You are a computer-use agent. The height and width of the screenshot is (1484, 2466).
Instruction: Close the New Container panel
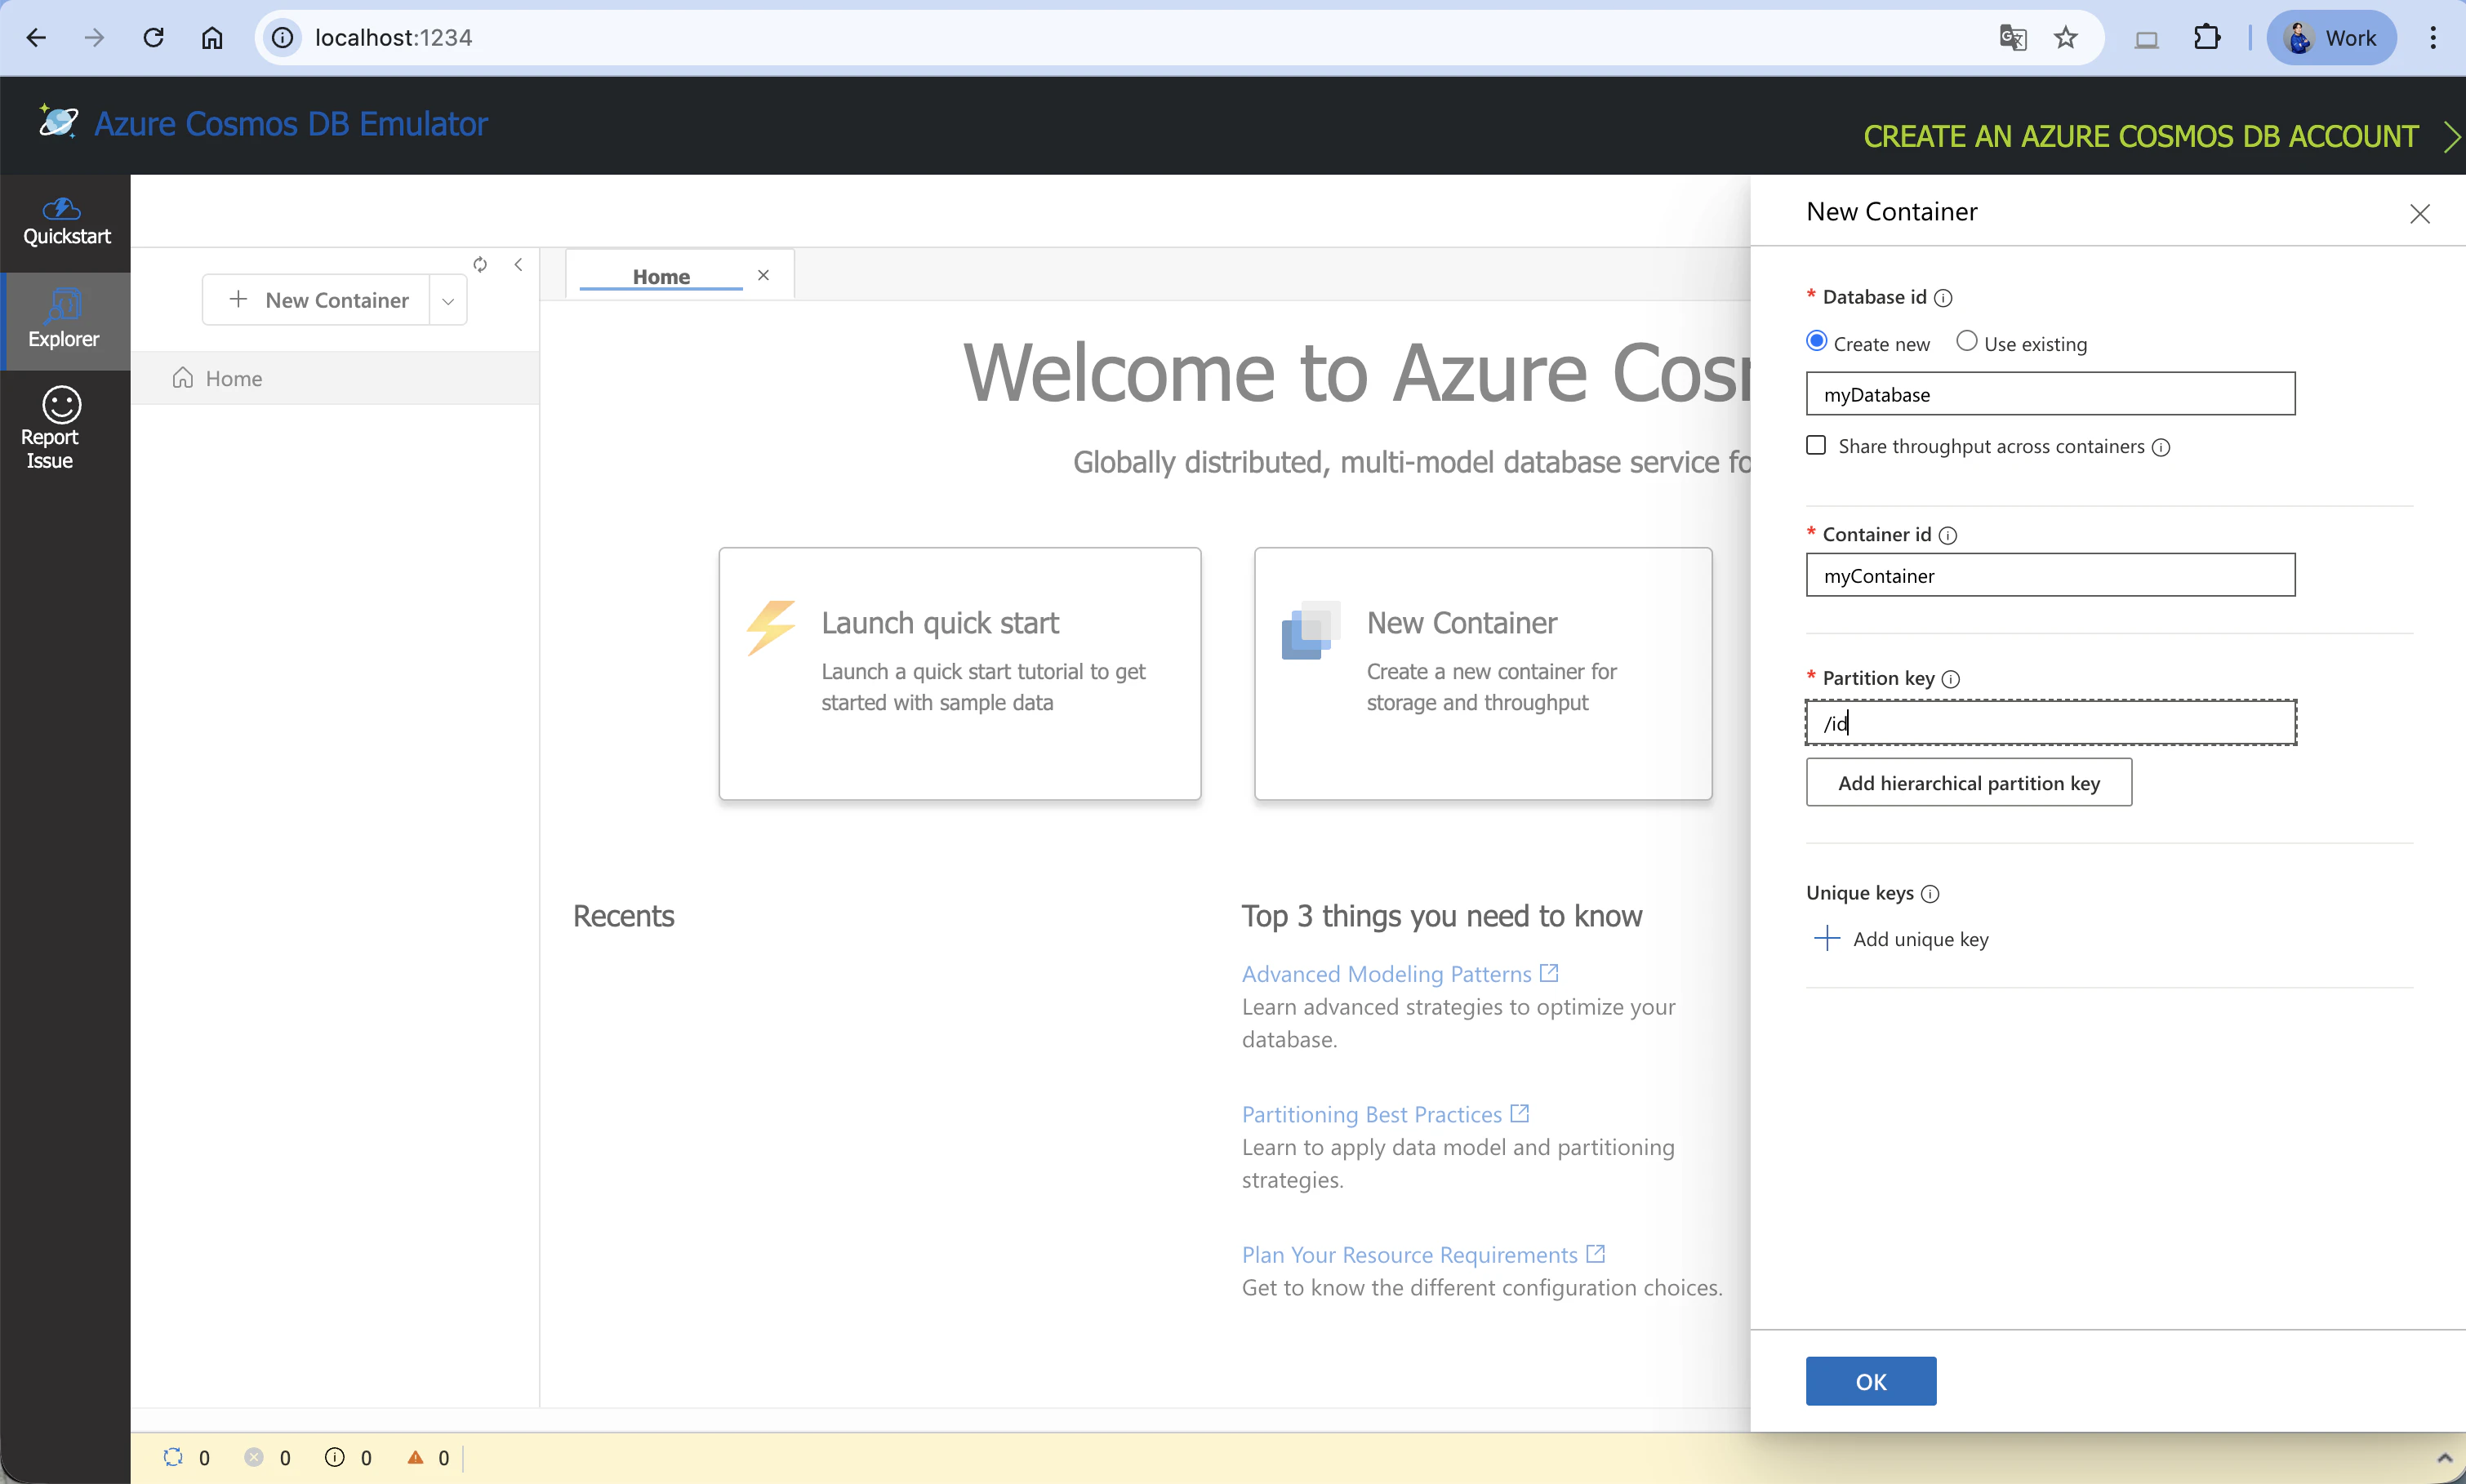[2420, 213]
